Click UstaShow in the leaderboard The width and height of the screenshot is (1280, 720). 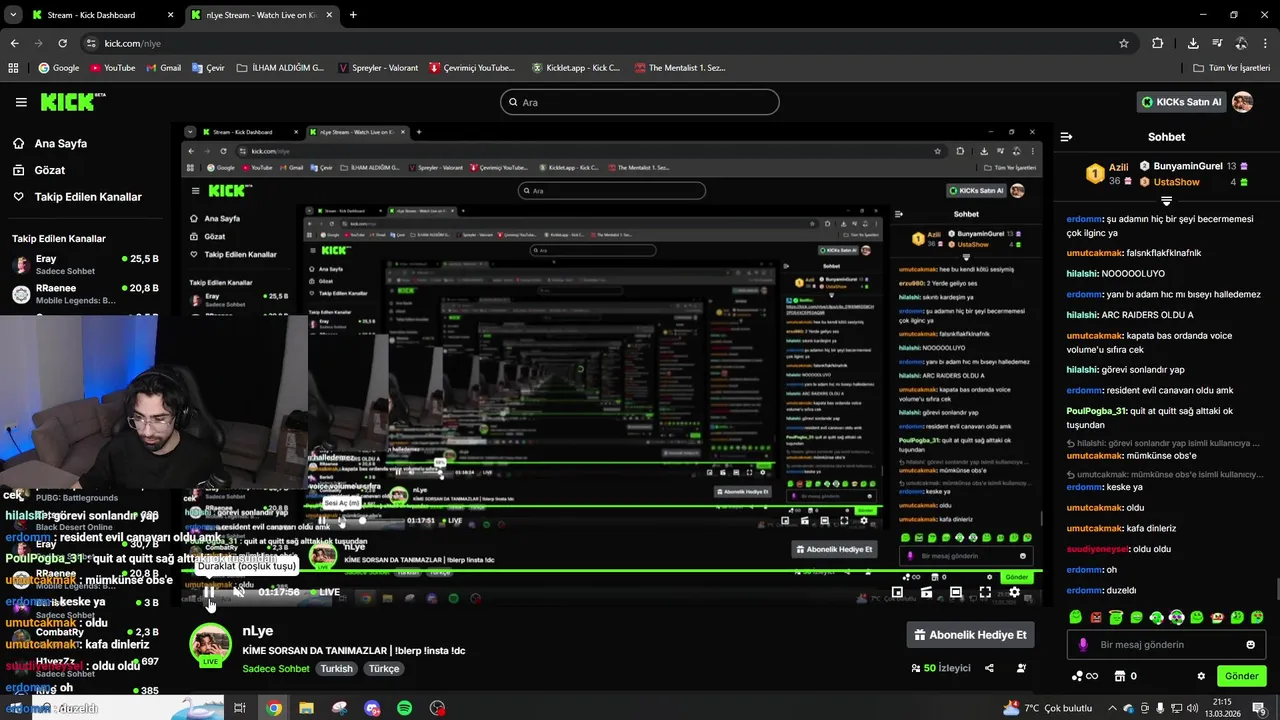[x=1176, y=182]
